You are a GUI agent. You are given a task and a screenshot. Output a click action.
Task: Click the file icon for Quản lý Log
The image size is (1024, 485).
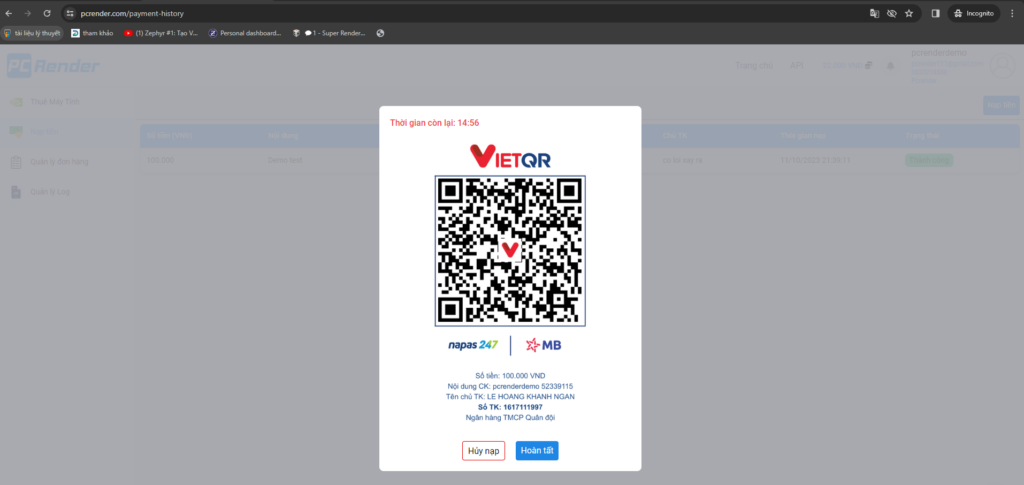[16, 192]
